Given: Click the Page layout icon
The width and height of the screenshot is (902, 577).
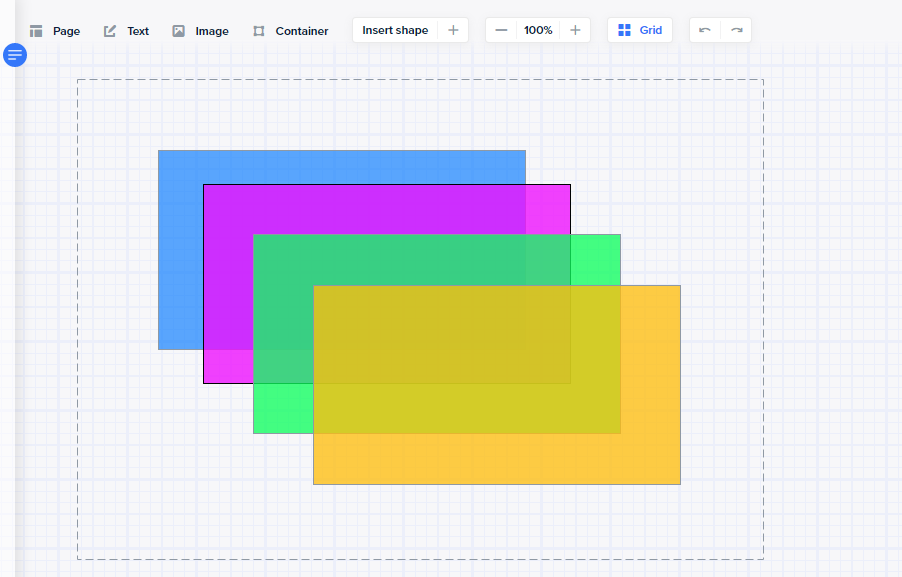Looking at the screenshot, I should point(36,31).
